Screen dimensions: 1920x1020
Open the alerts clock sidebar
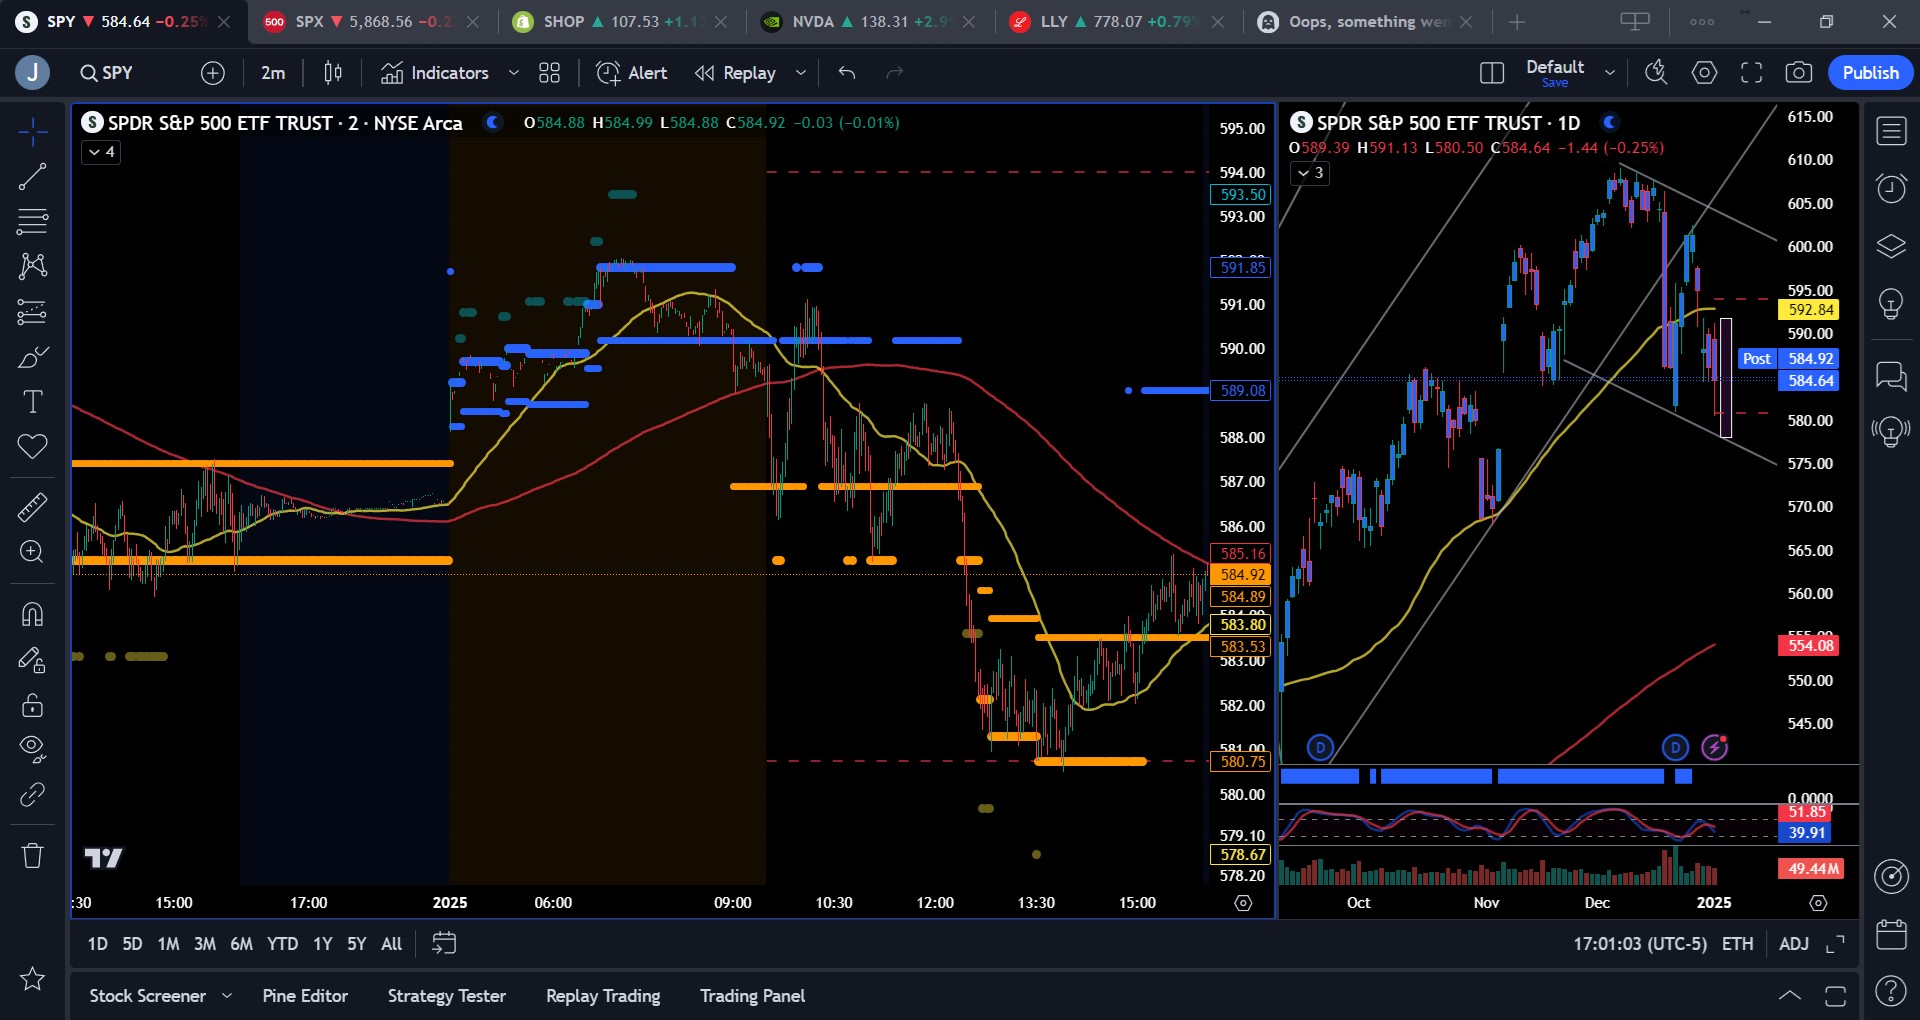point(1891,188)
